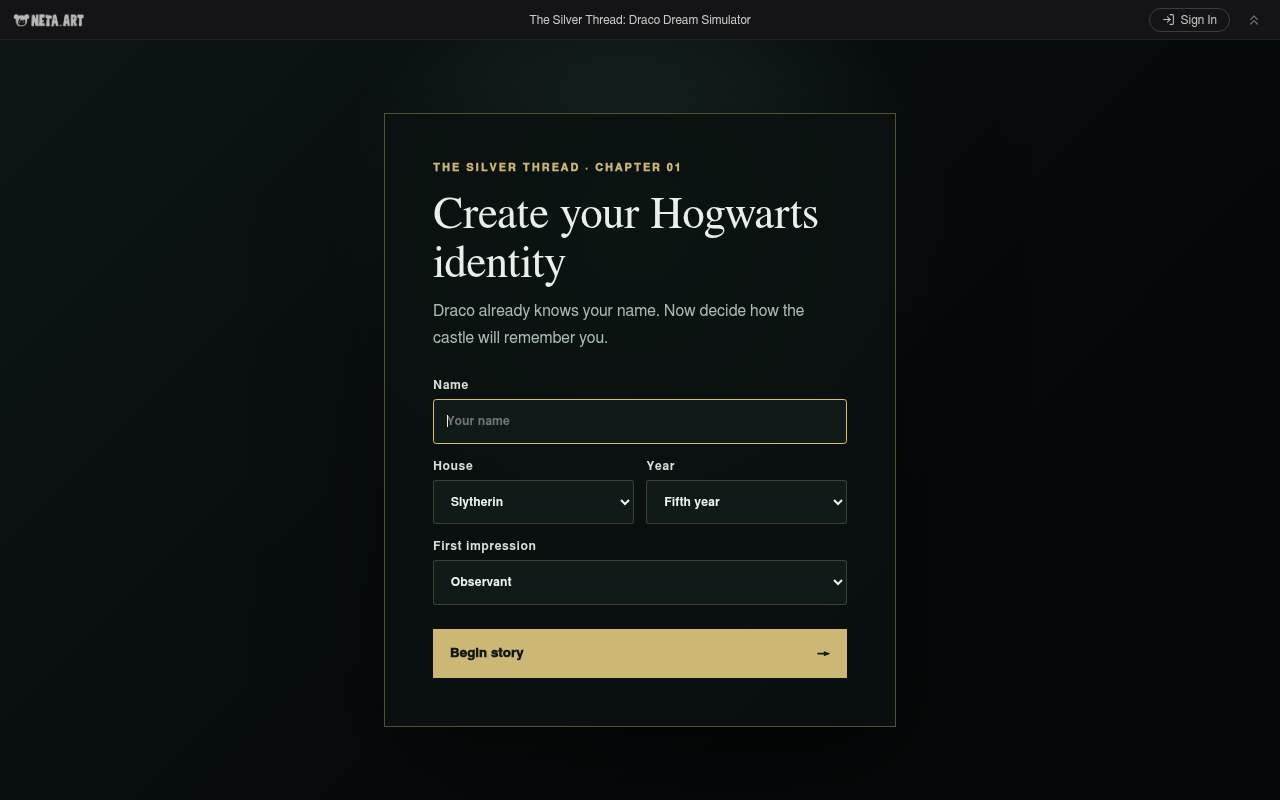Click the Begin story button
Screen dimensions: 1280x800
coord(640,653)
